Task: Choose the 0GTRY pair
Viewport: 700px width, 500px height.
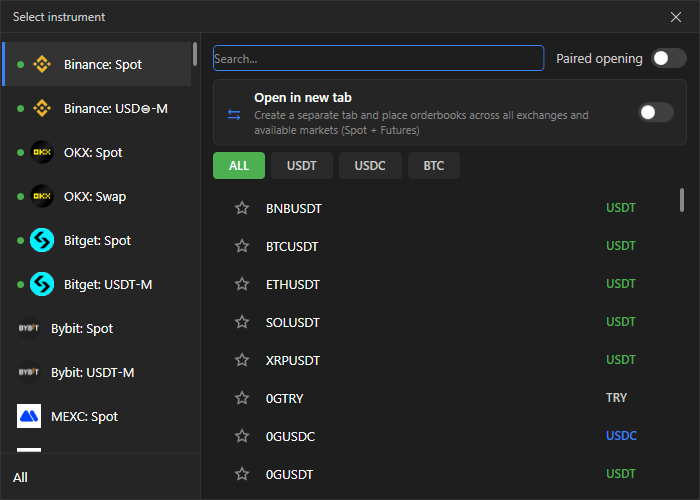Action: coord(444,398)
